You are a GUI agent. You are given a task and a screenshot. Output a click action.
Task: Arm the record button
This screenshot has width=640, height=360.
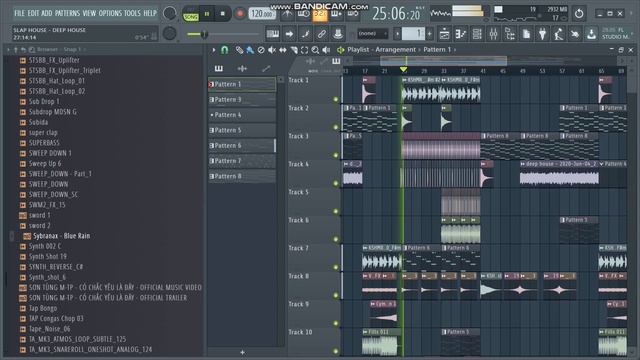[x=240, y=14]
